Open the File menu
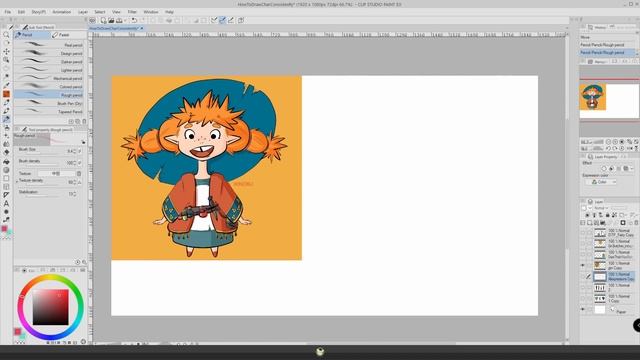 (x=8, y=12)
